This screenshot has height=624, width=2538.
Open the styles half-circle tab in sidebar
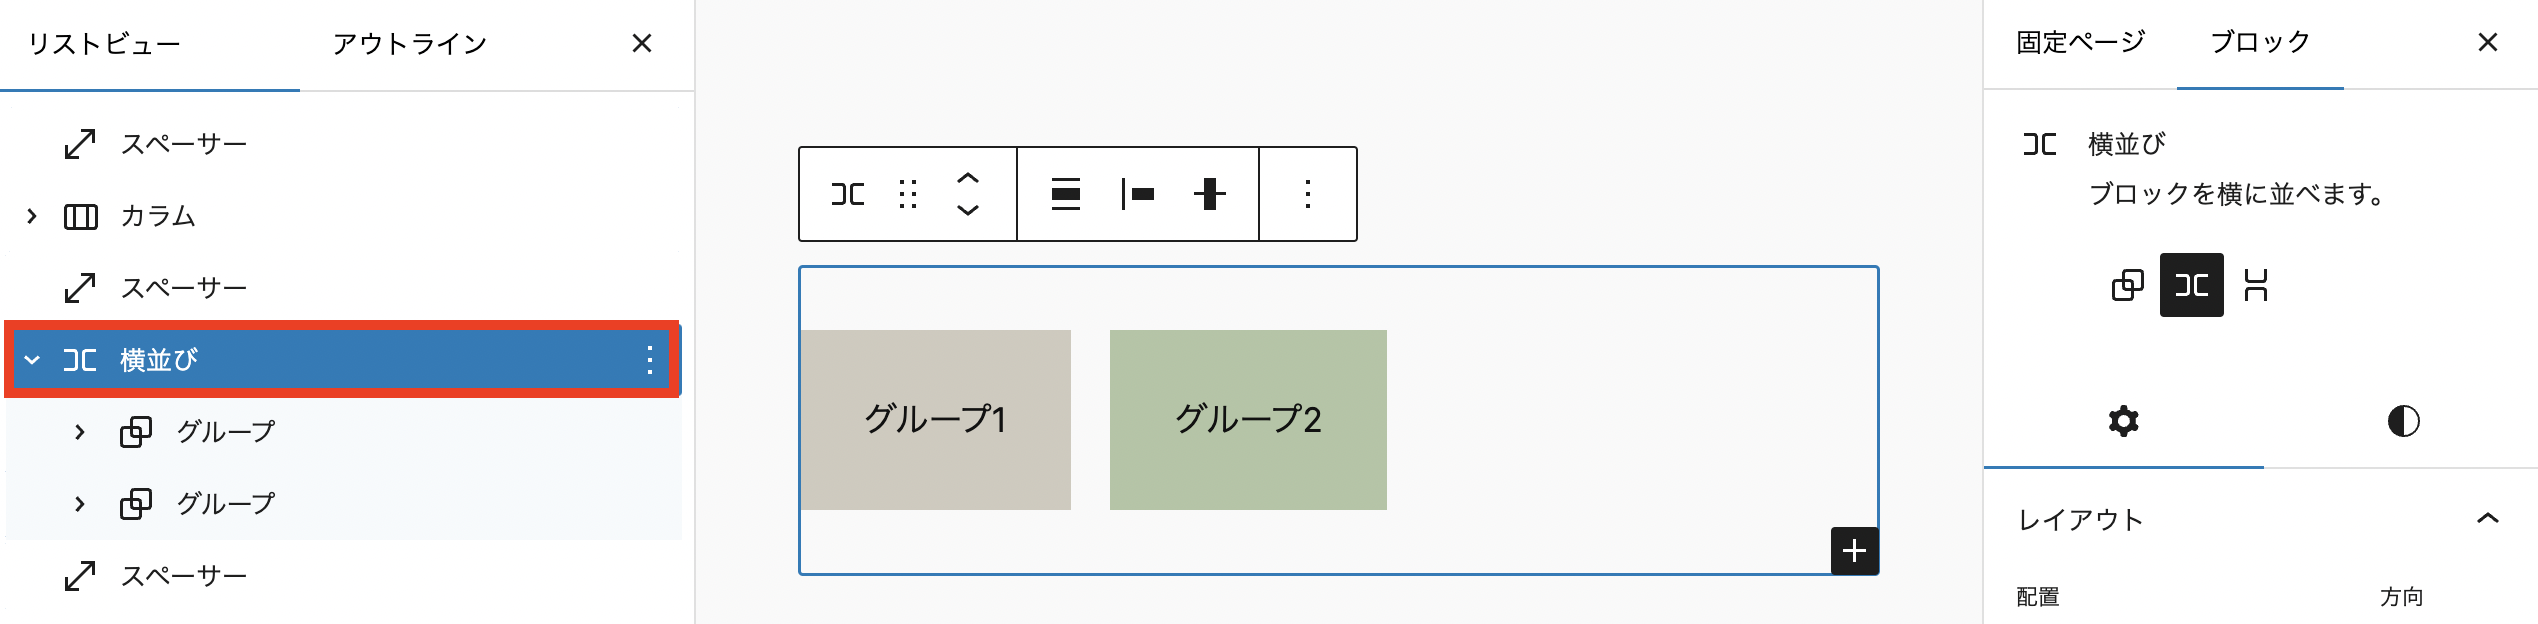point(2403,421)
